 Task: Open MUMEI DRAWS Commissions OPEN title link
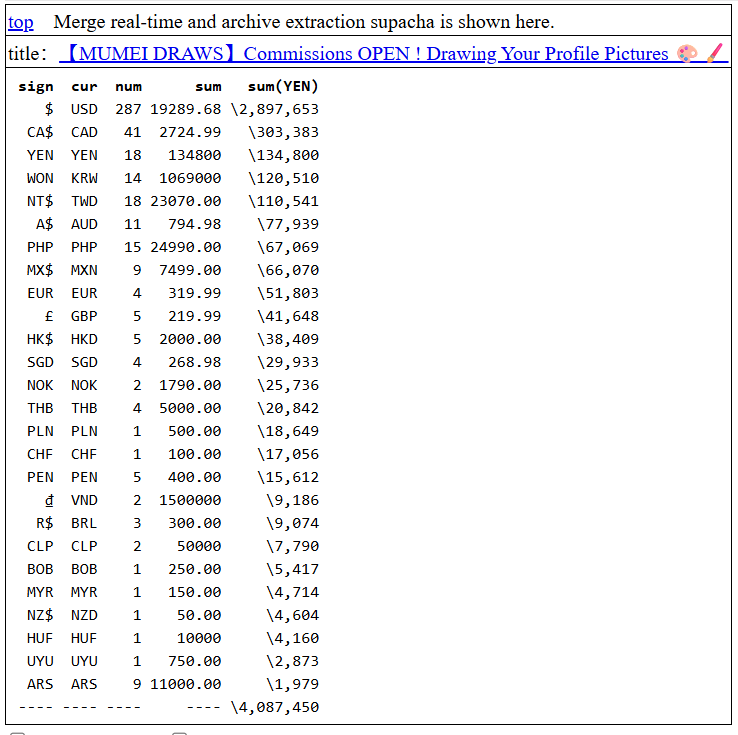393,54
